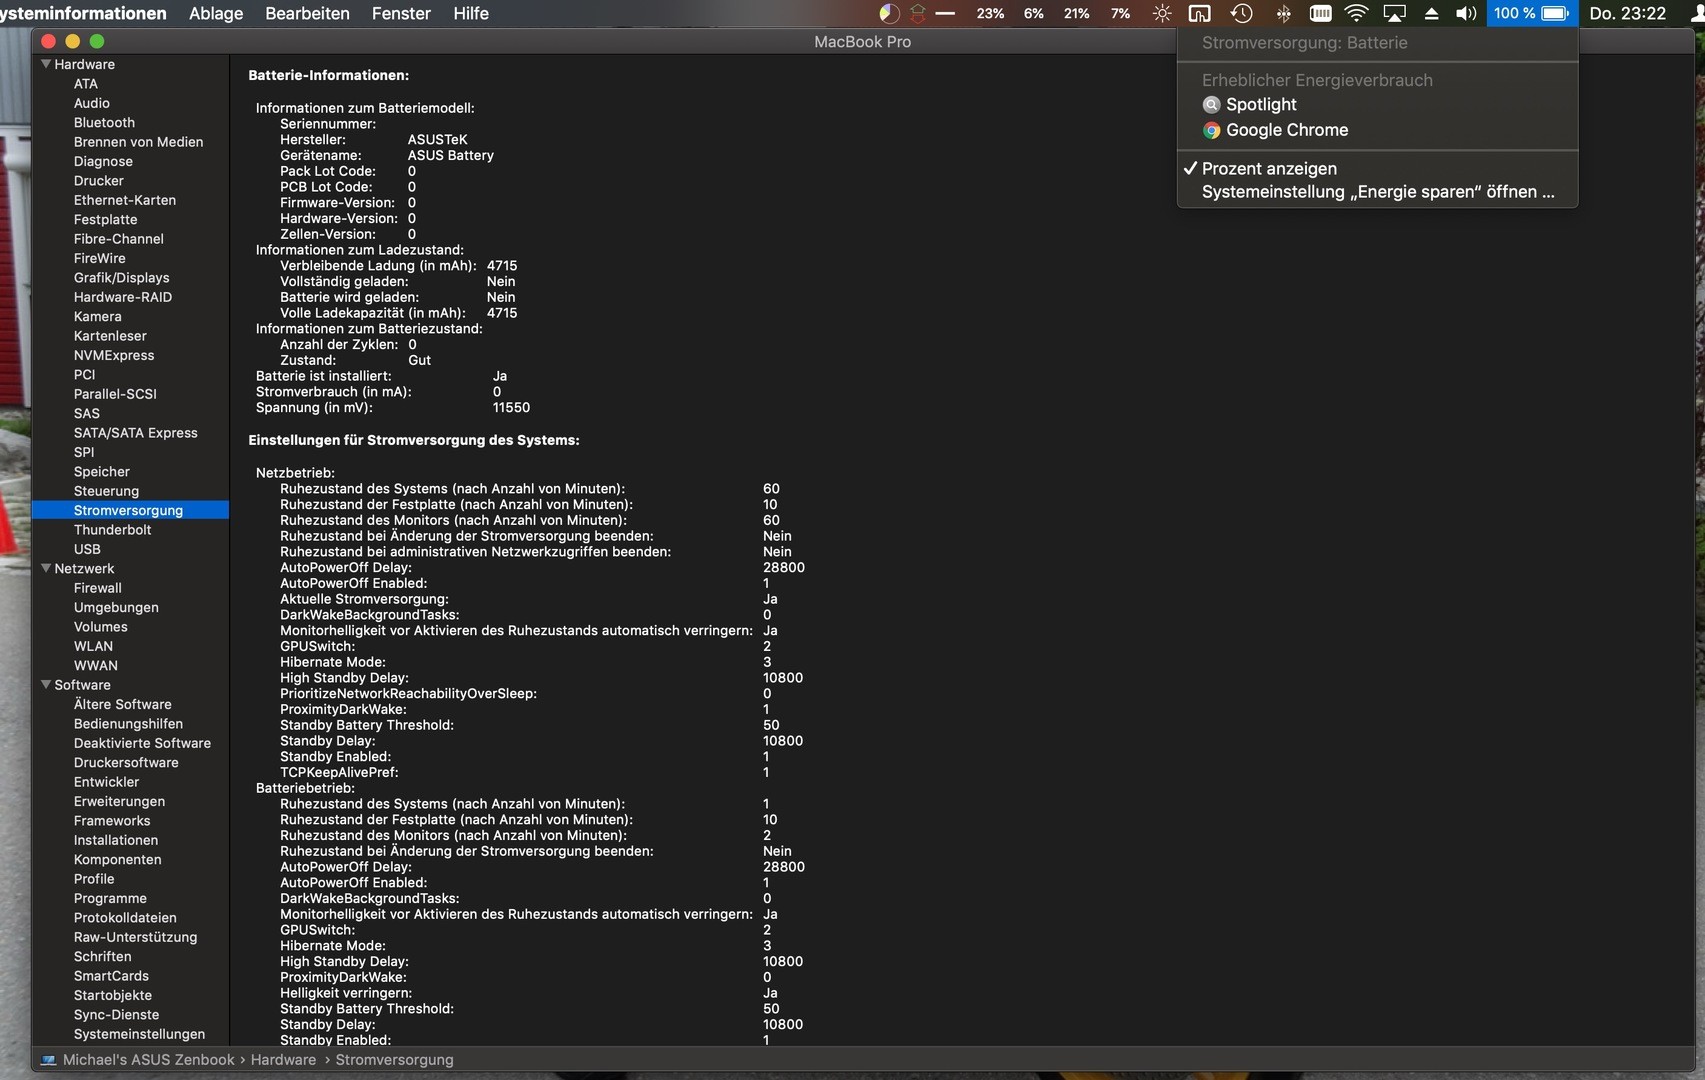Select Thunderbolt in the sidebar
The width and height of the screenshot is (1705, 1080).
[112, 530]
